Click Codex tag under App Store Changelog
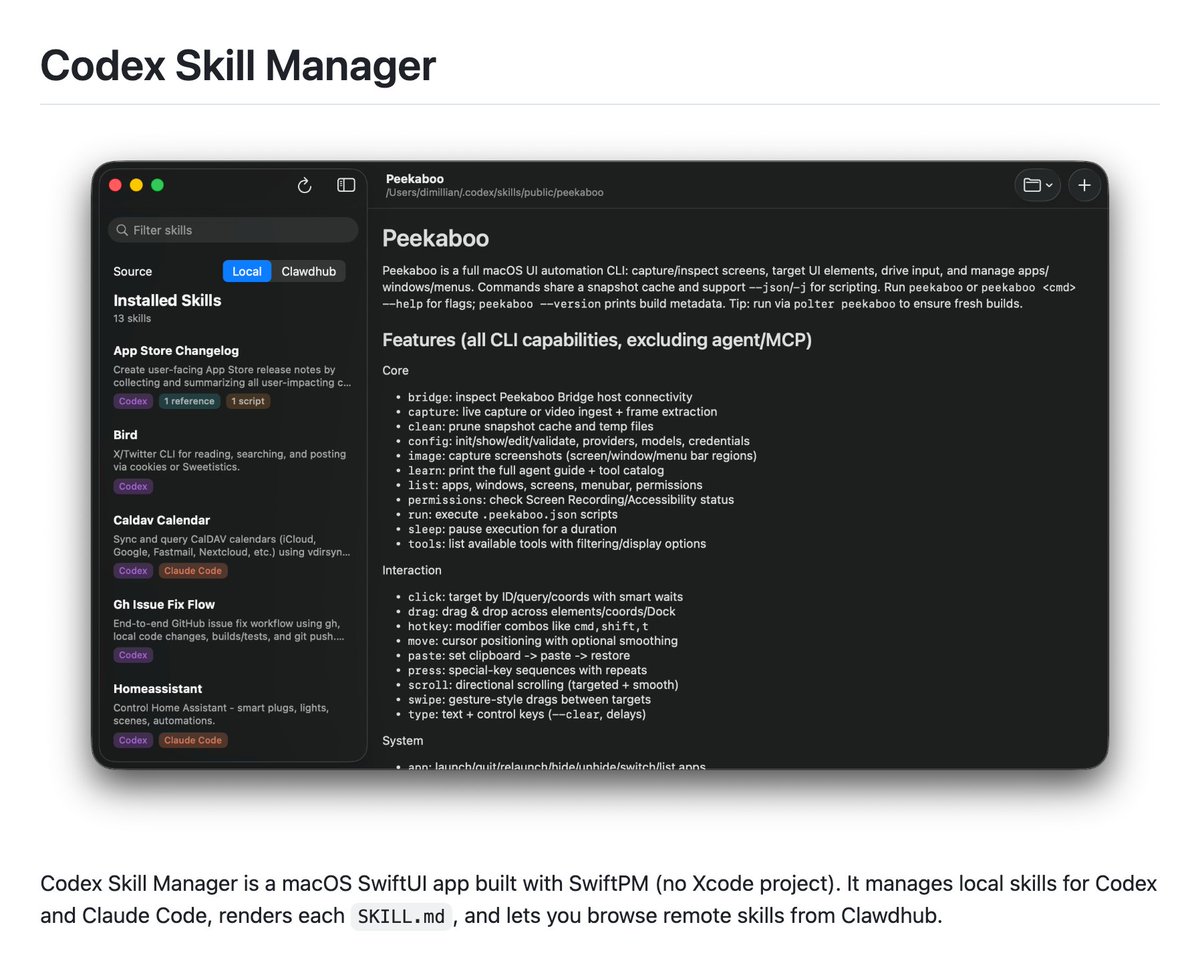1200x965 pixels. click(133, 401)
